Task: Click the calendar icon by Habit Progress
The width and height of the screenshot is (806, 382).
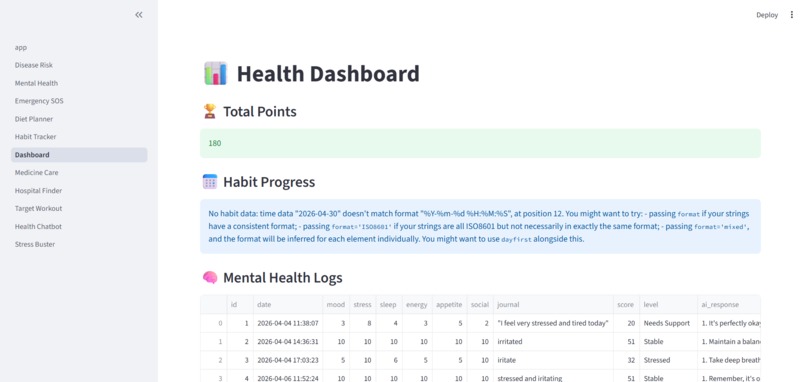Action: coord(210,182)
